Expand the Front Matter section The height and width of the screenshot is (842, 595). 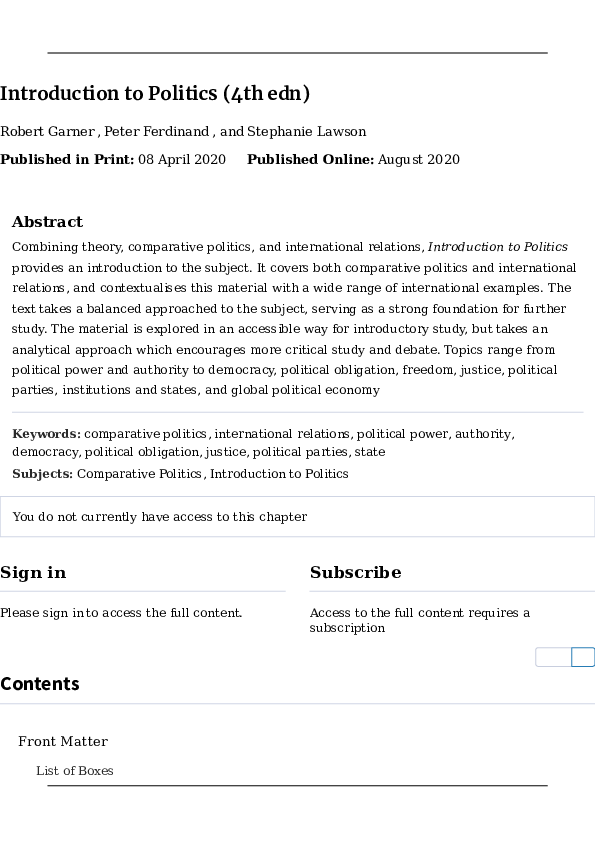[63, 741]
